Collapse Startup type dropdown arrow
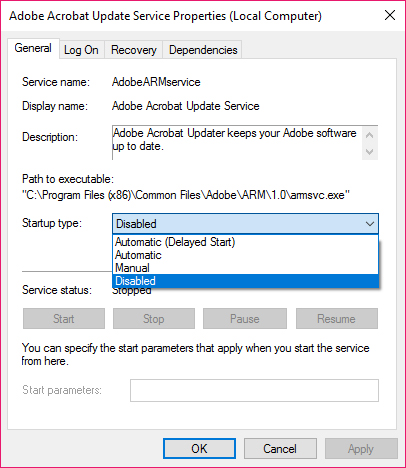 (370, 224)
